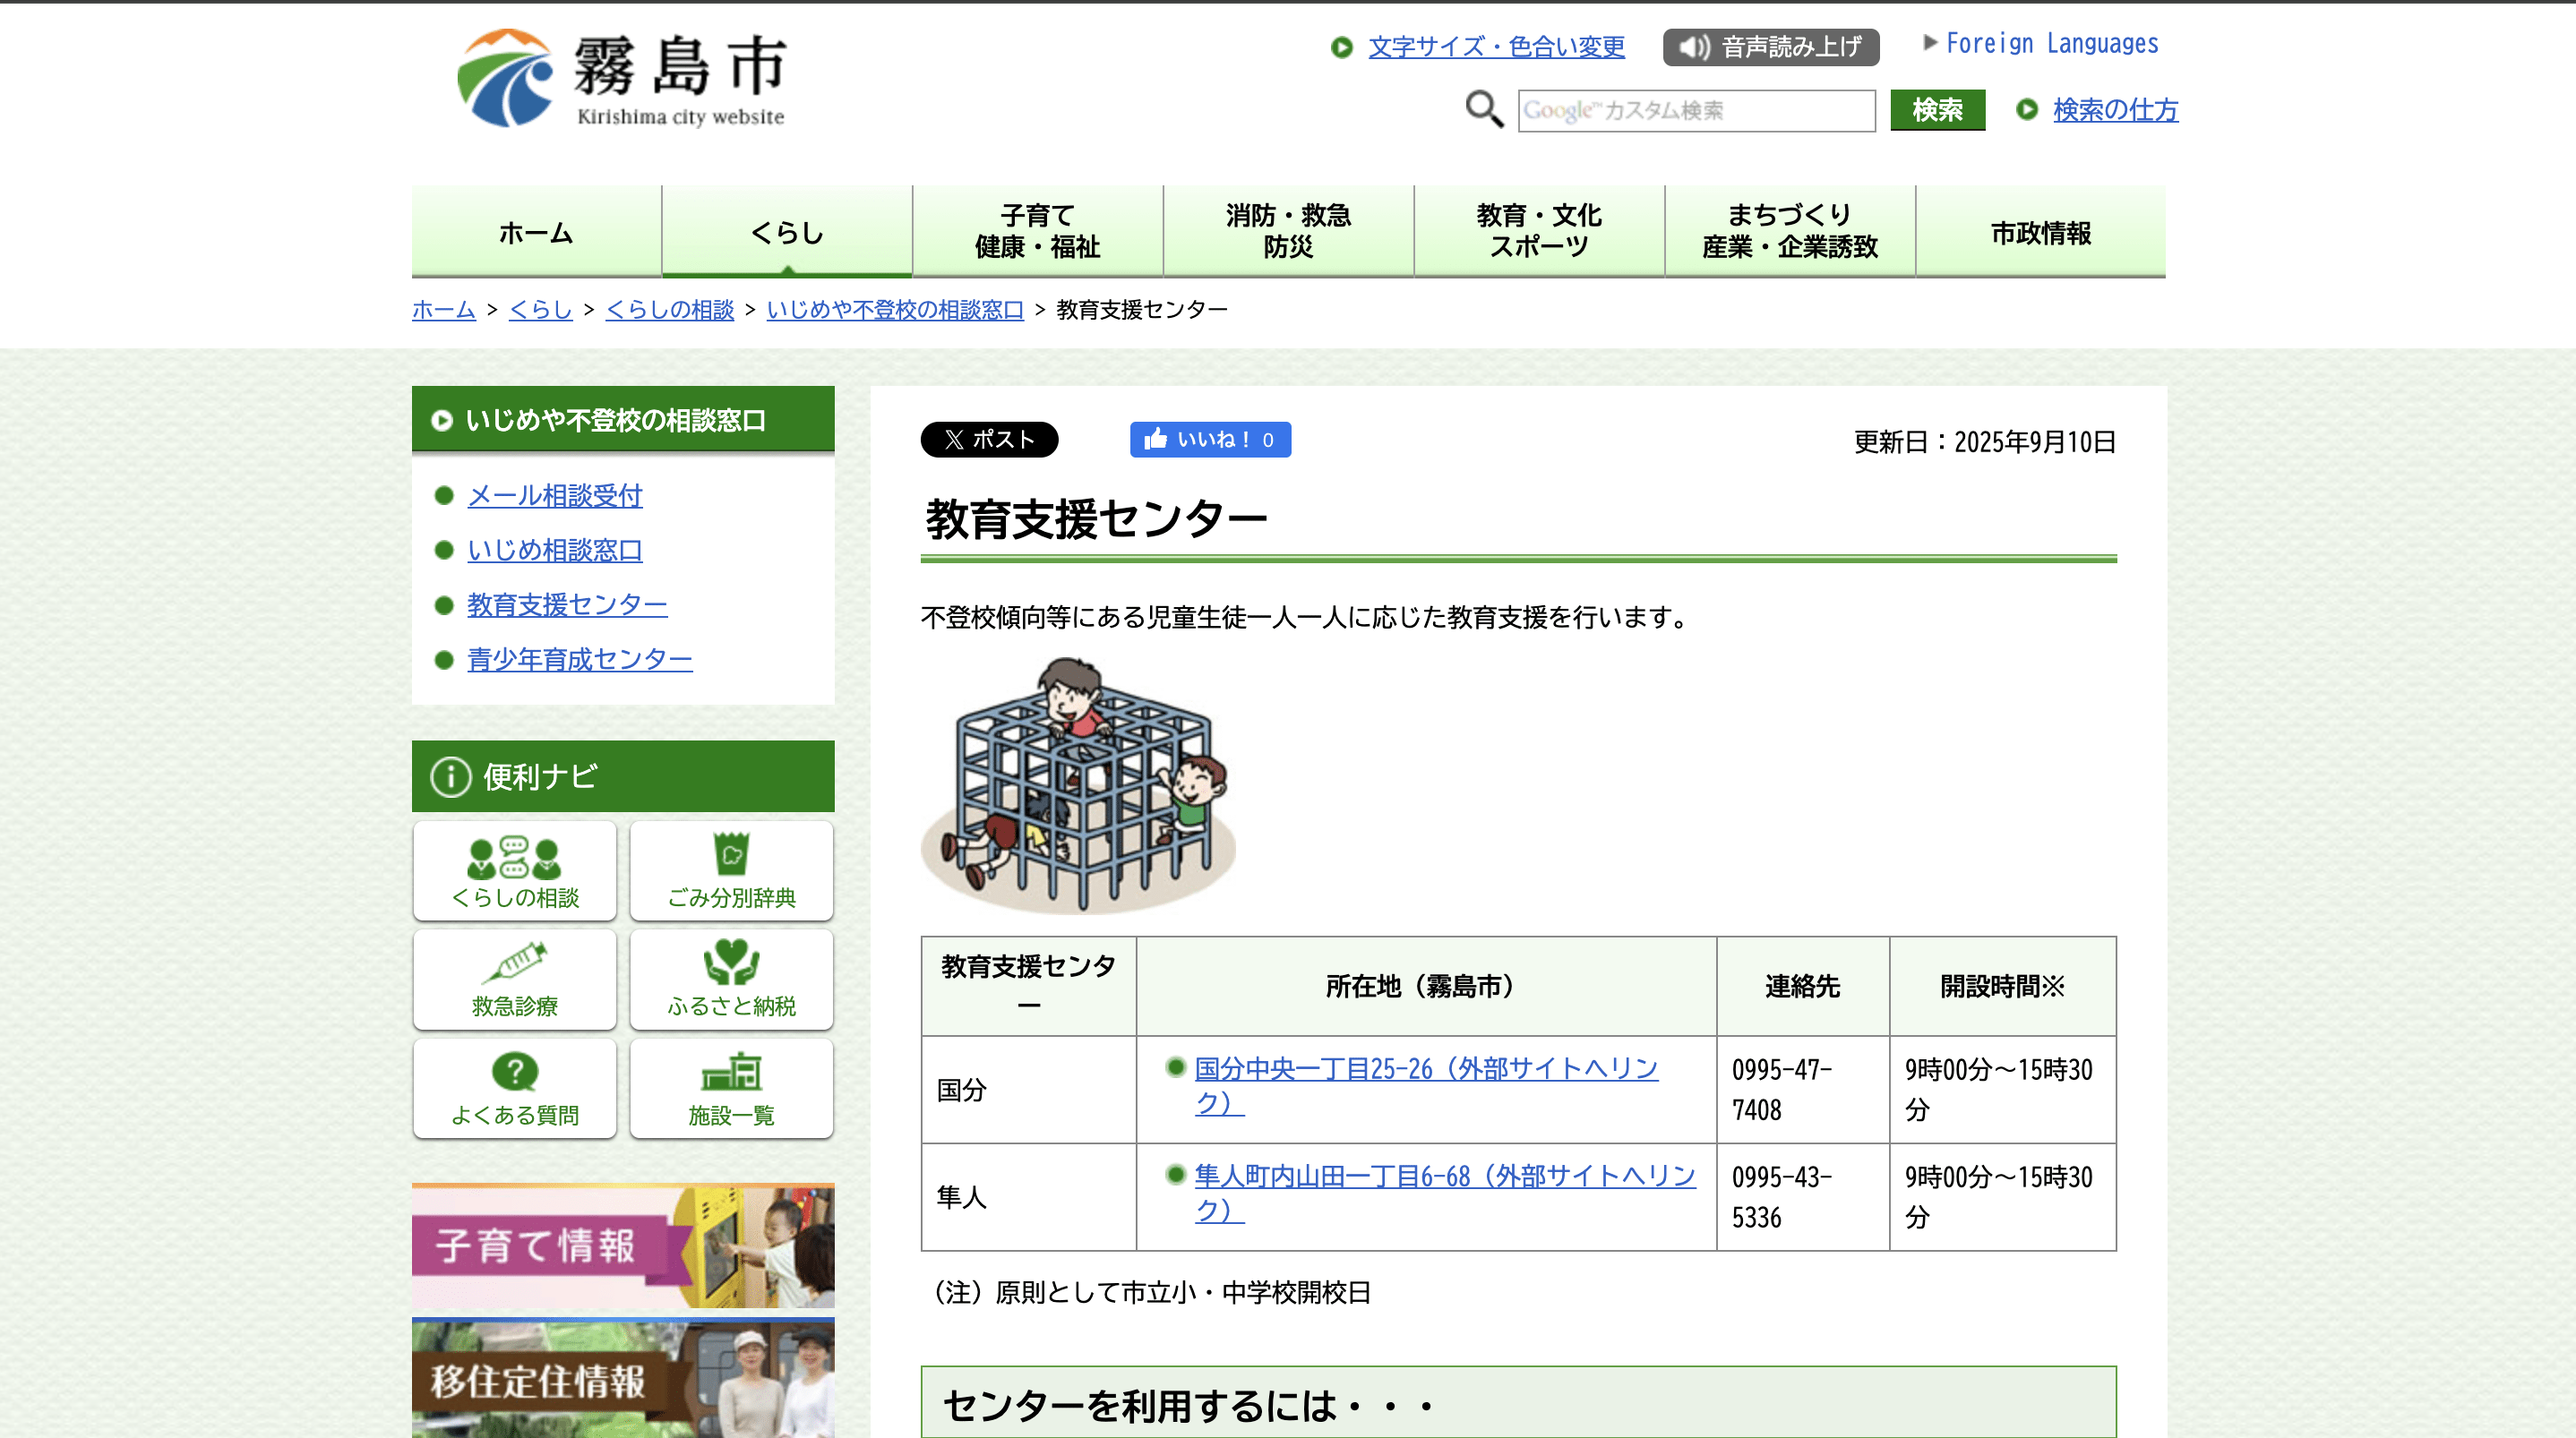
Task: Open the 教育・文化スポーツ tab
Action: 1538,231
